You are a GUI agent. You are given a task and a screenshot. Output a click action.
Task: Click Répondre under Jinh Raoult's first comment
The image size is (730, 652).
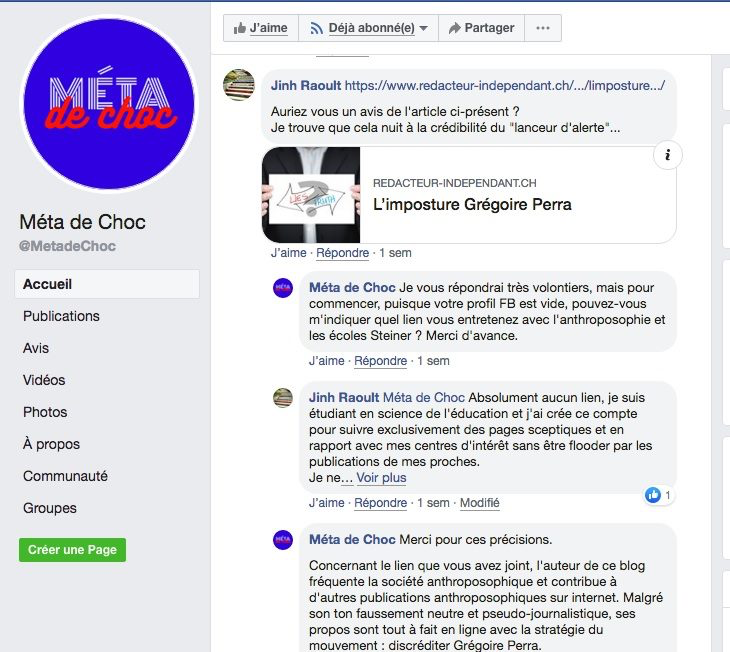coord(343,253)
